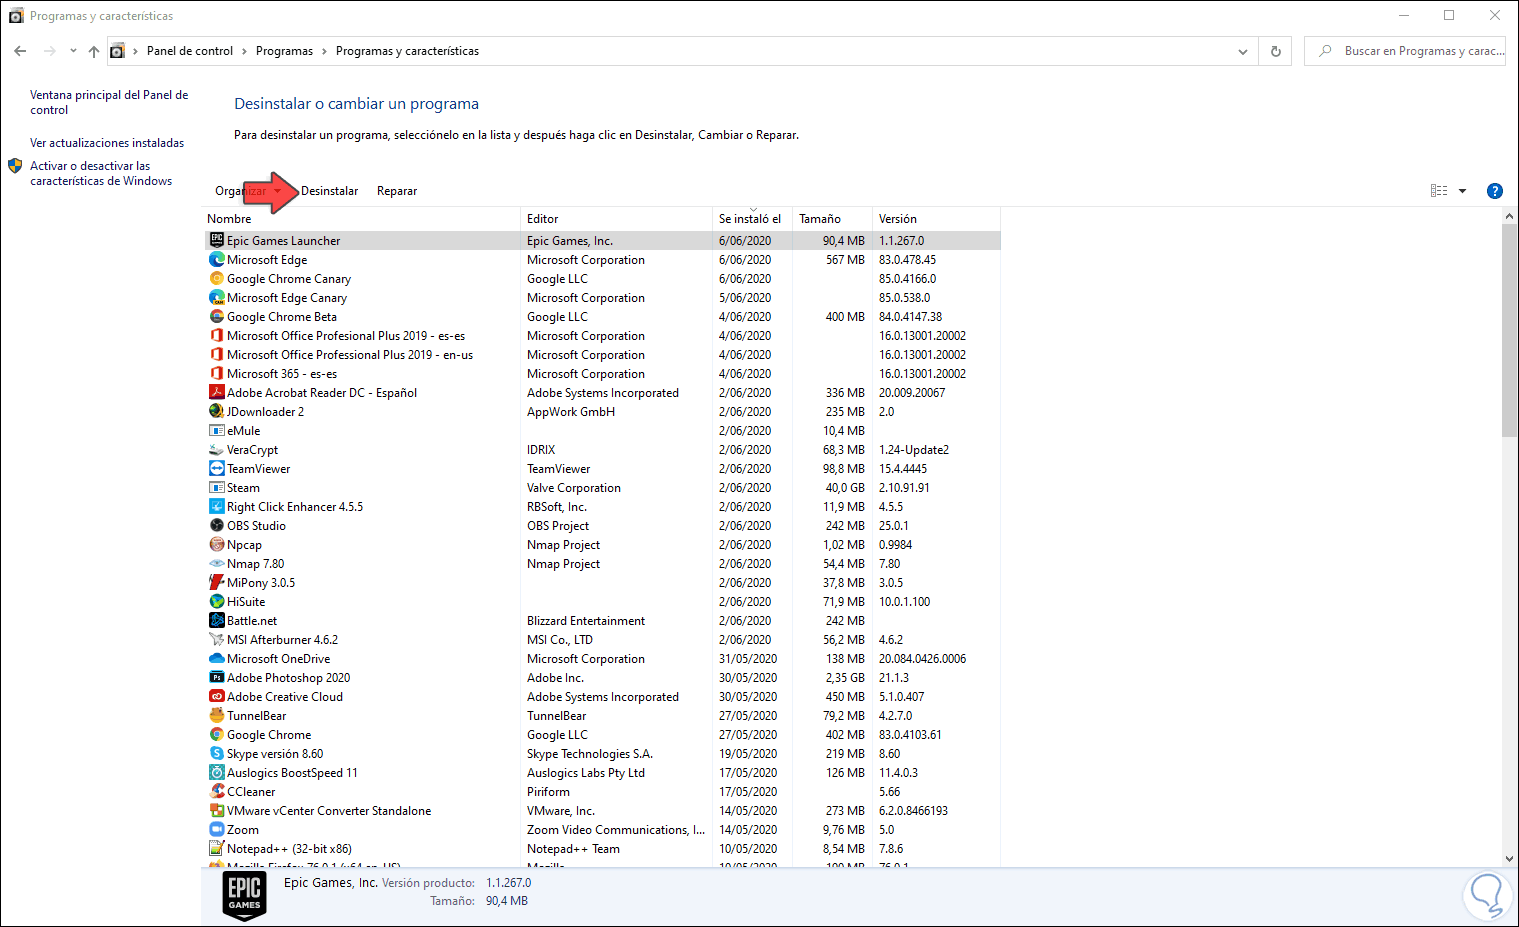
Task: Expand the address bar history dropdown
Action: pyautogui.click(x=1243, y=51)
